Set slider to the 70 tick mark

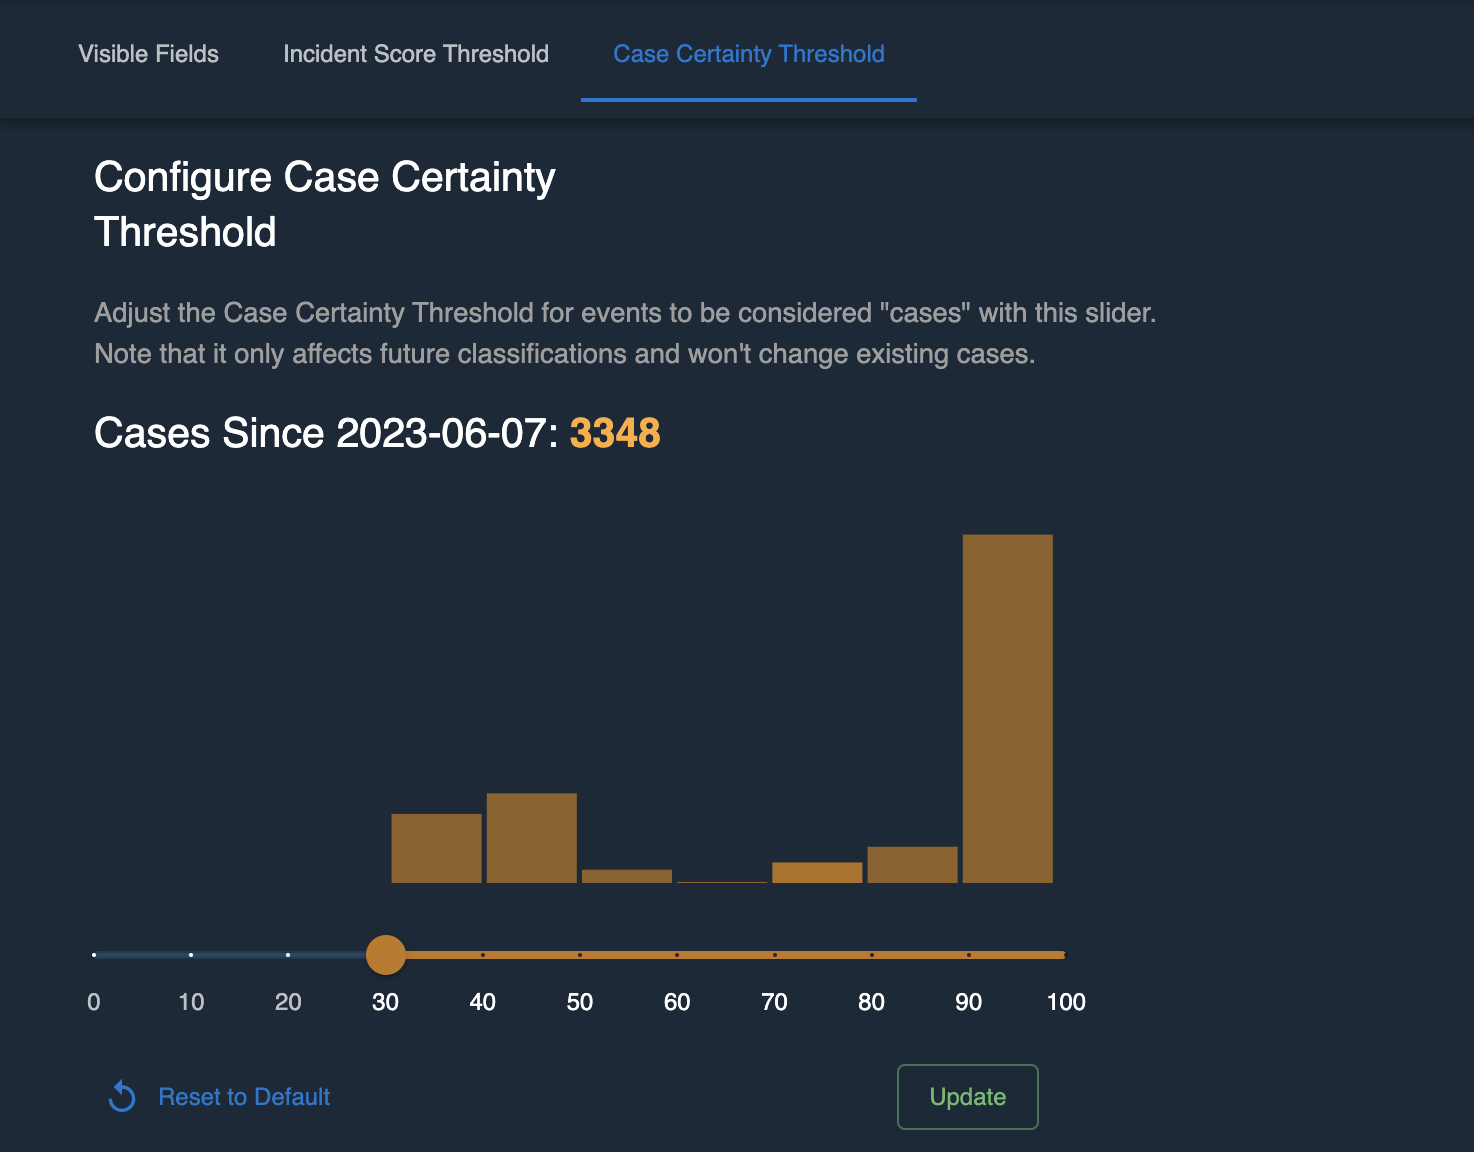[x=775, y=955]
